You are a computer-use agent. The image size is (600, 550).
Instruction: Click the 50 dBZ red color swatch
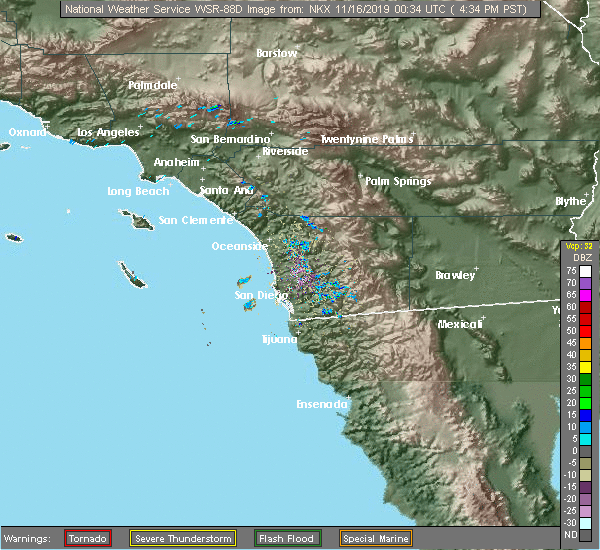[x=585, y=331]
